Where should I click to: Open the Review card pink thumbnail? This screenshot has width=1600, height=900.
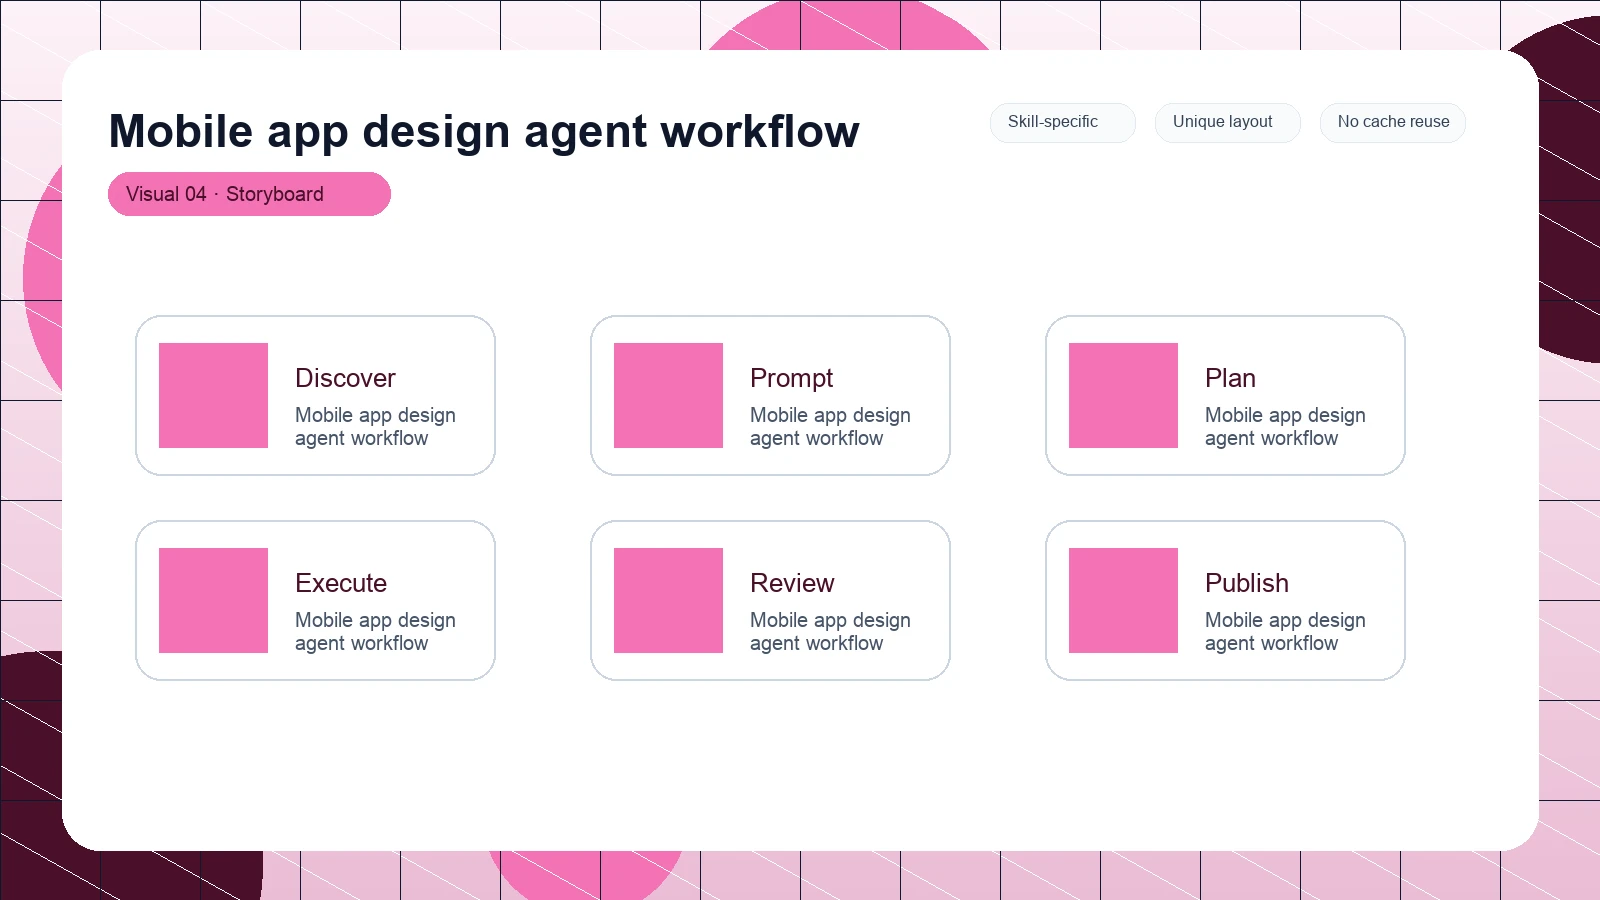tap(668, 600)
